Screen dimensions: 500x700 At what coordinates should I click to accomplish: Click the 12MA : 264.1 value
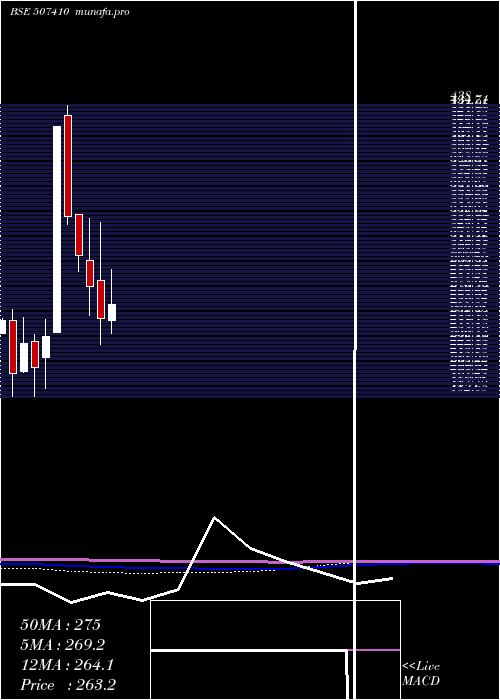pyautogui.click(x=67, y=665)
